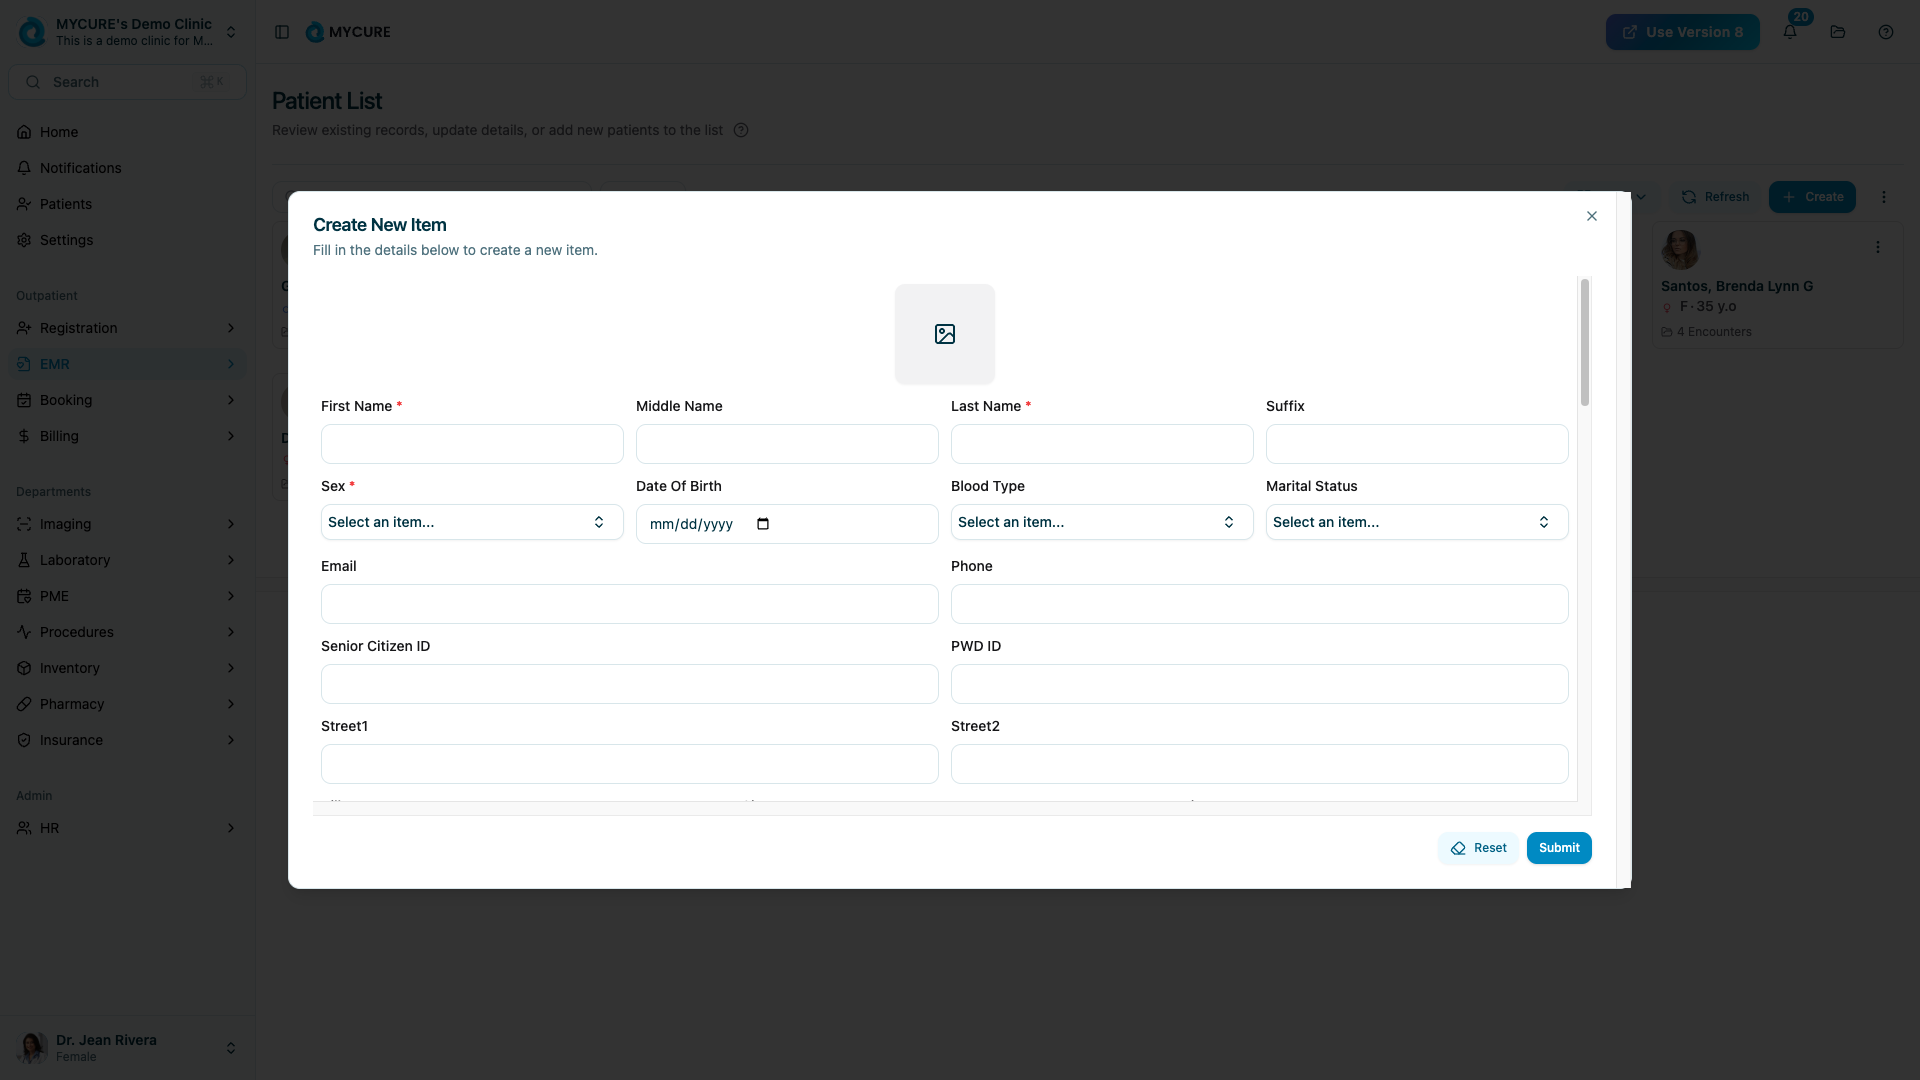
Task: Focus the First Name input field
Action: 472,444
